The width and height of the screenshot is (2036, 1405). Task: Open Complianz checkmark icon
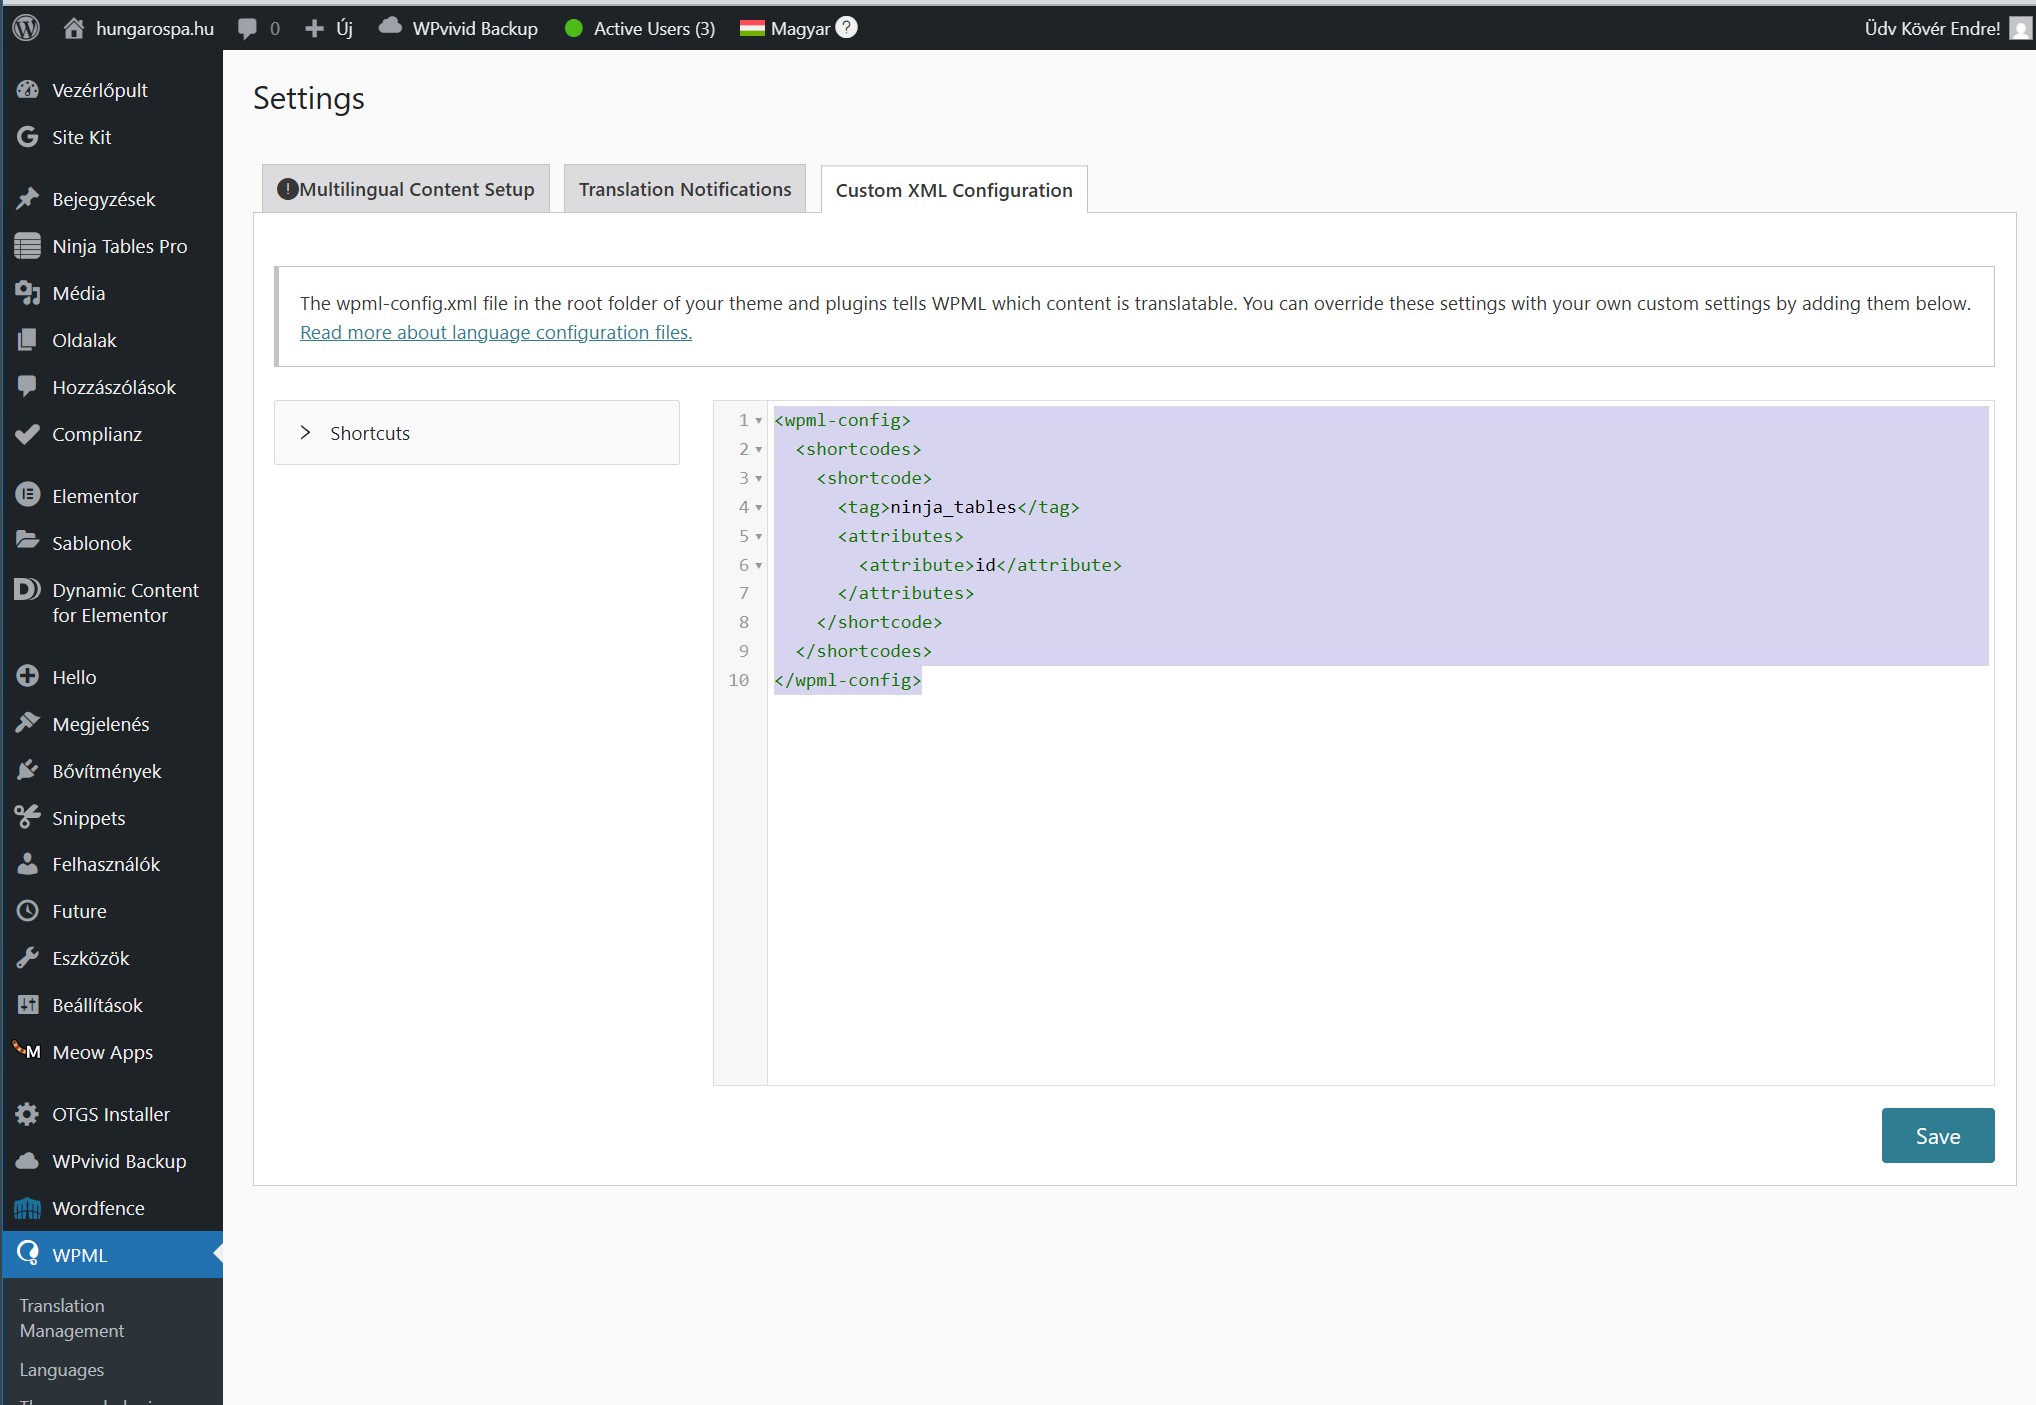point(28,434)
